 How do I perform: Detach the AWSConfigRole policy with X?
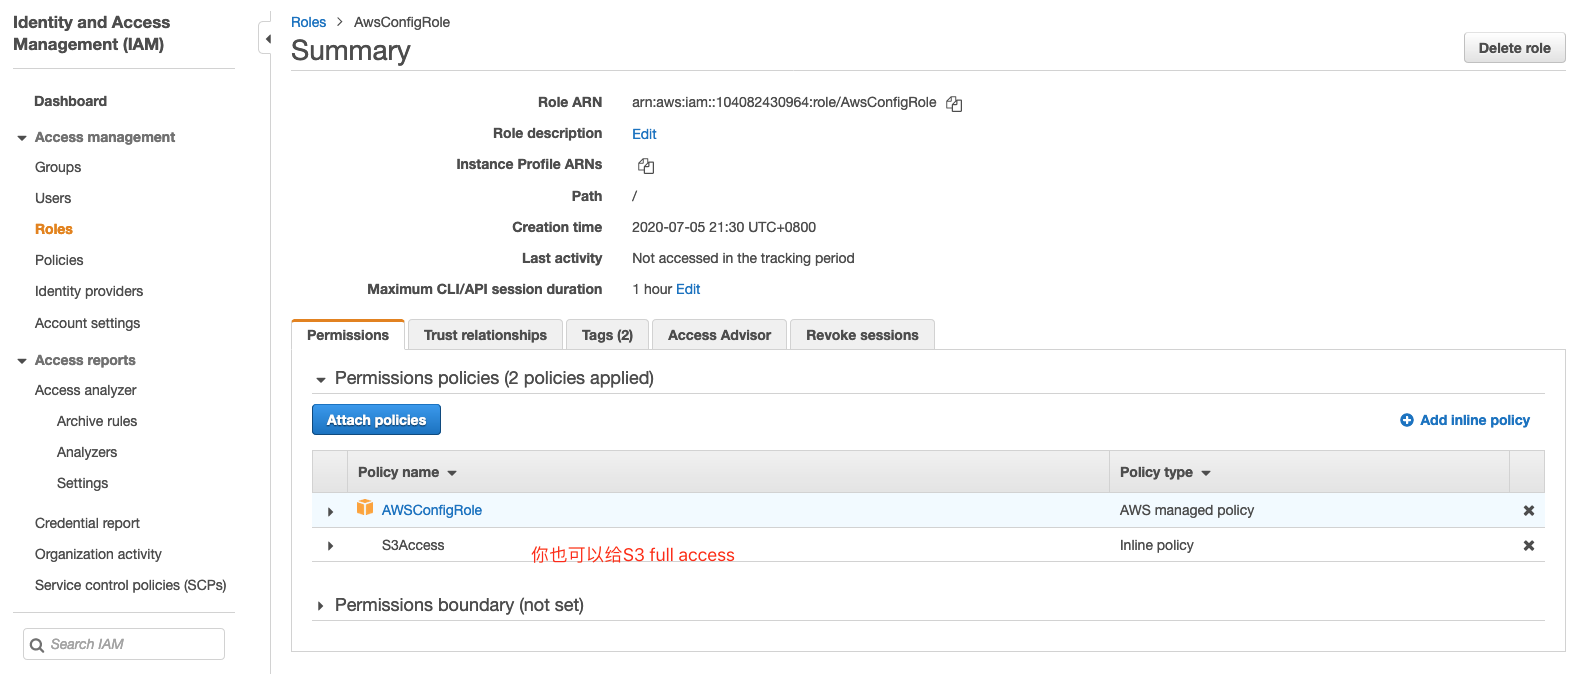pyautogui.click(x=1528, y=510)
